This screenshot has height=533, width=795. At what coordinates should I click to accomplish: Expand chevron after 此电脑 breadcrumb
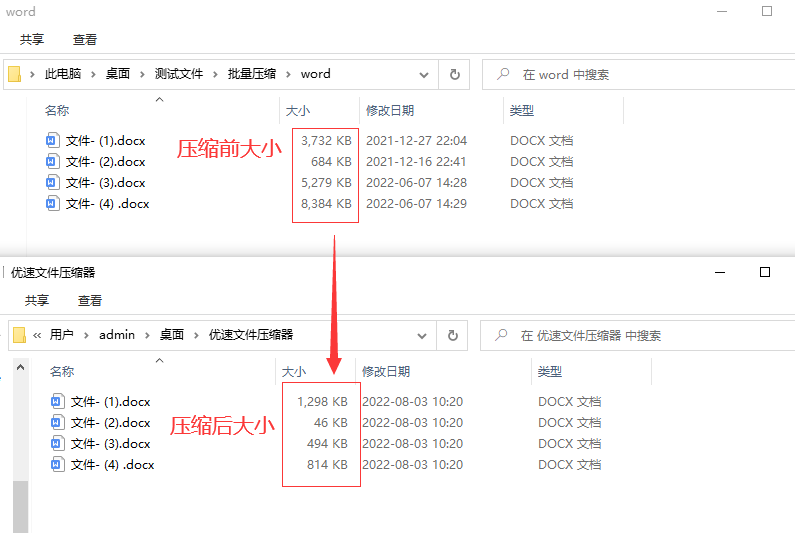93,75
